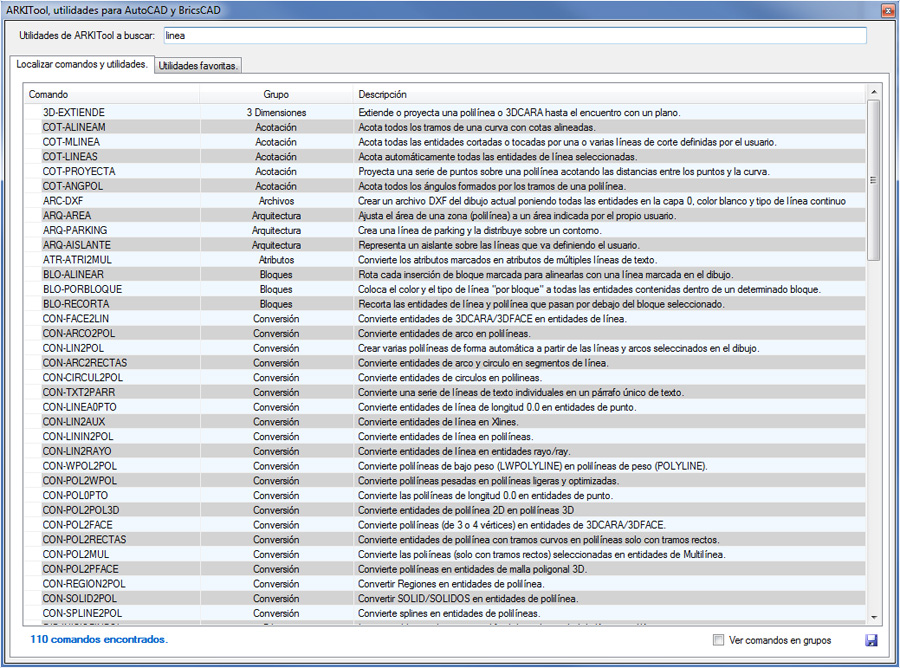Image resolution: width=900 pixels, height=668 pixels.
Task: Sort the list by the Grupo column header
Action: tap(276, 94)
